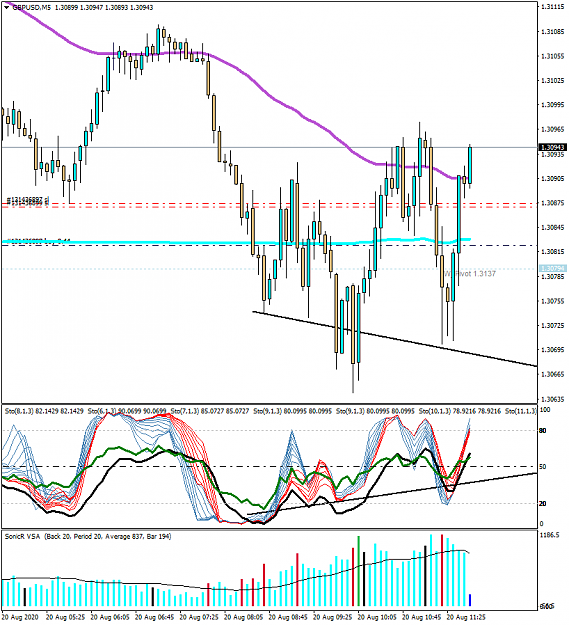Select the 20 Aug 11:25 time label
This screenshot has height=625, width=569.
(467, 617)
